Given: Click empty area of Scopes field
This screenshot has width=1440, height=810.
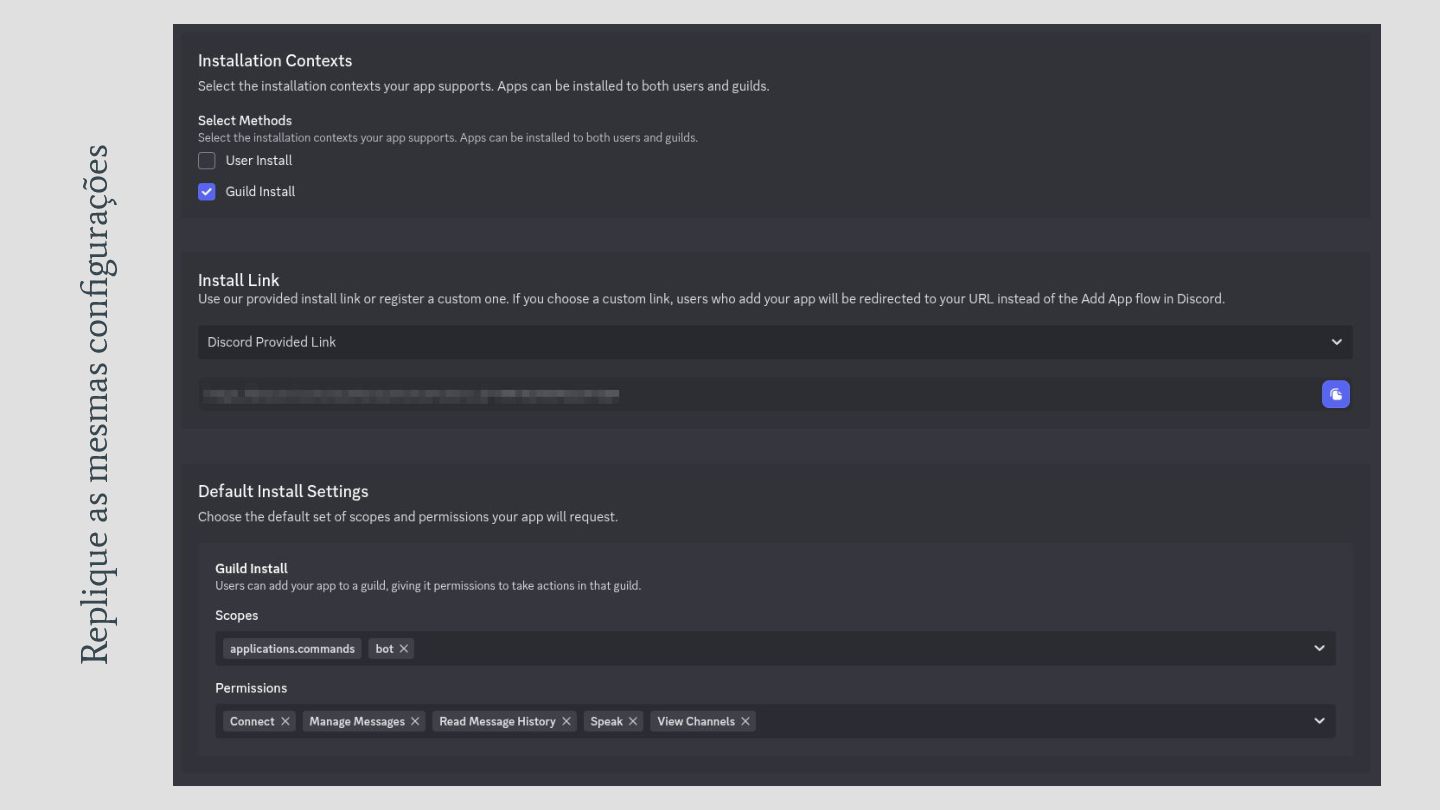Looking at the screenshot, I should tap(850, 648).
